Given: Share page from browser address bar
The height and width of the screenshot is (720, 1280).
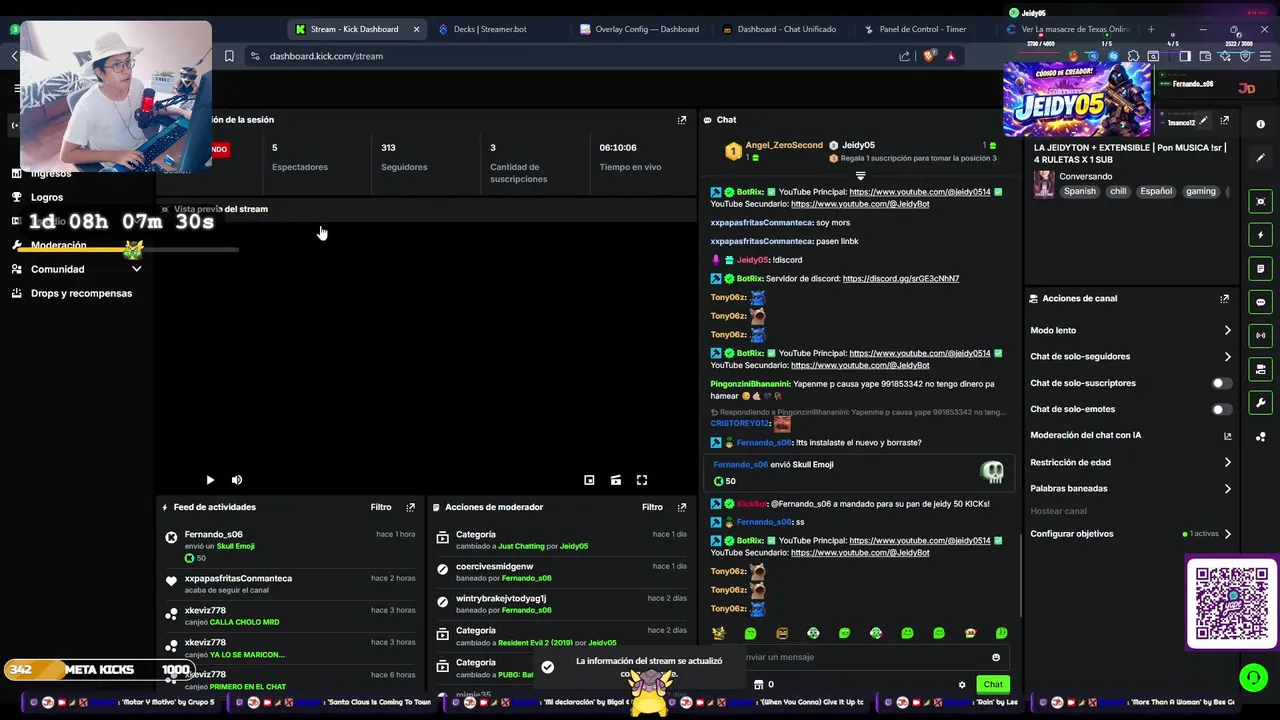Looking at the screenshot, I should coord(905,56).
